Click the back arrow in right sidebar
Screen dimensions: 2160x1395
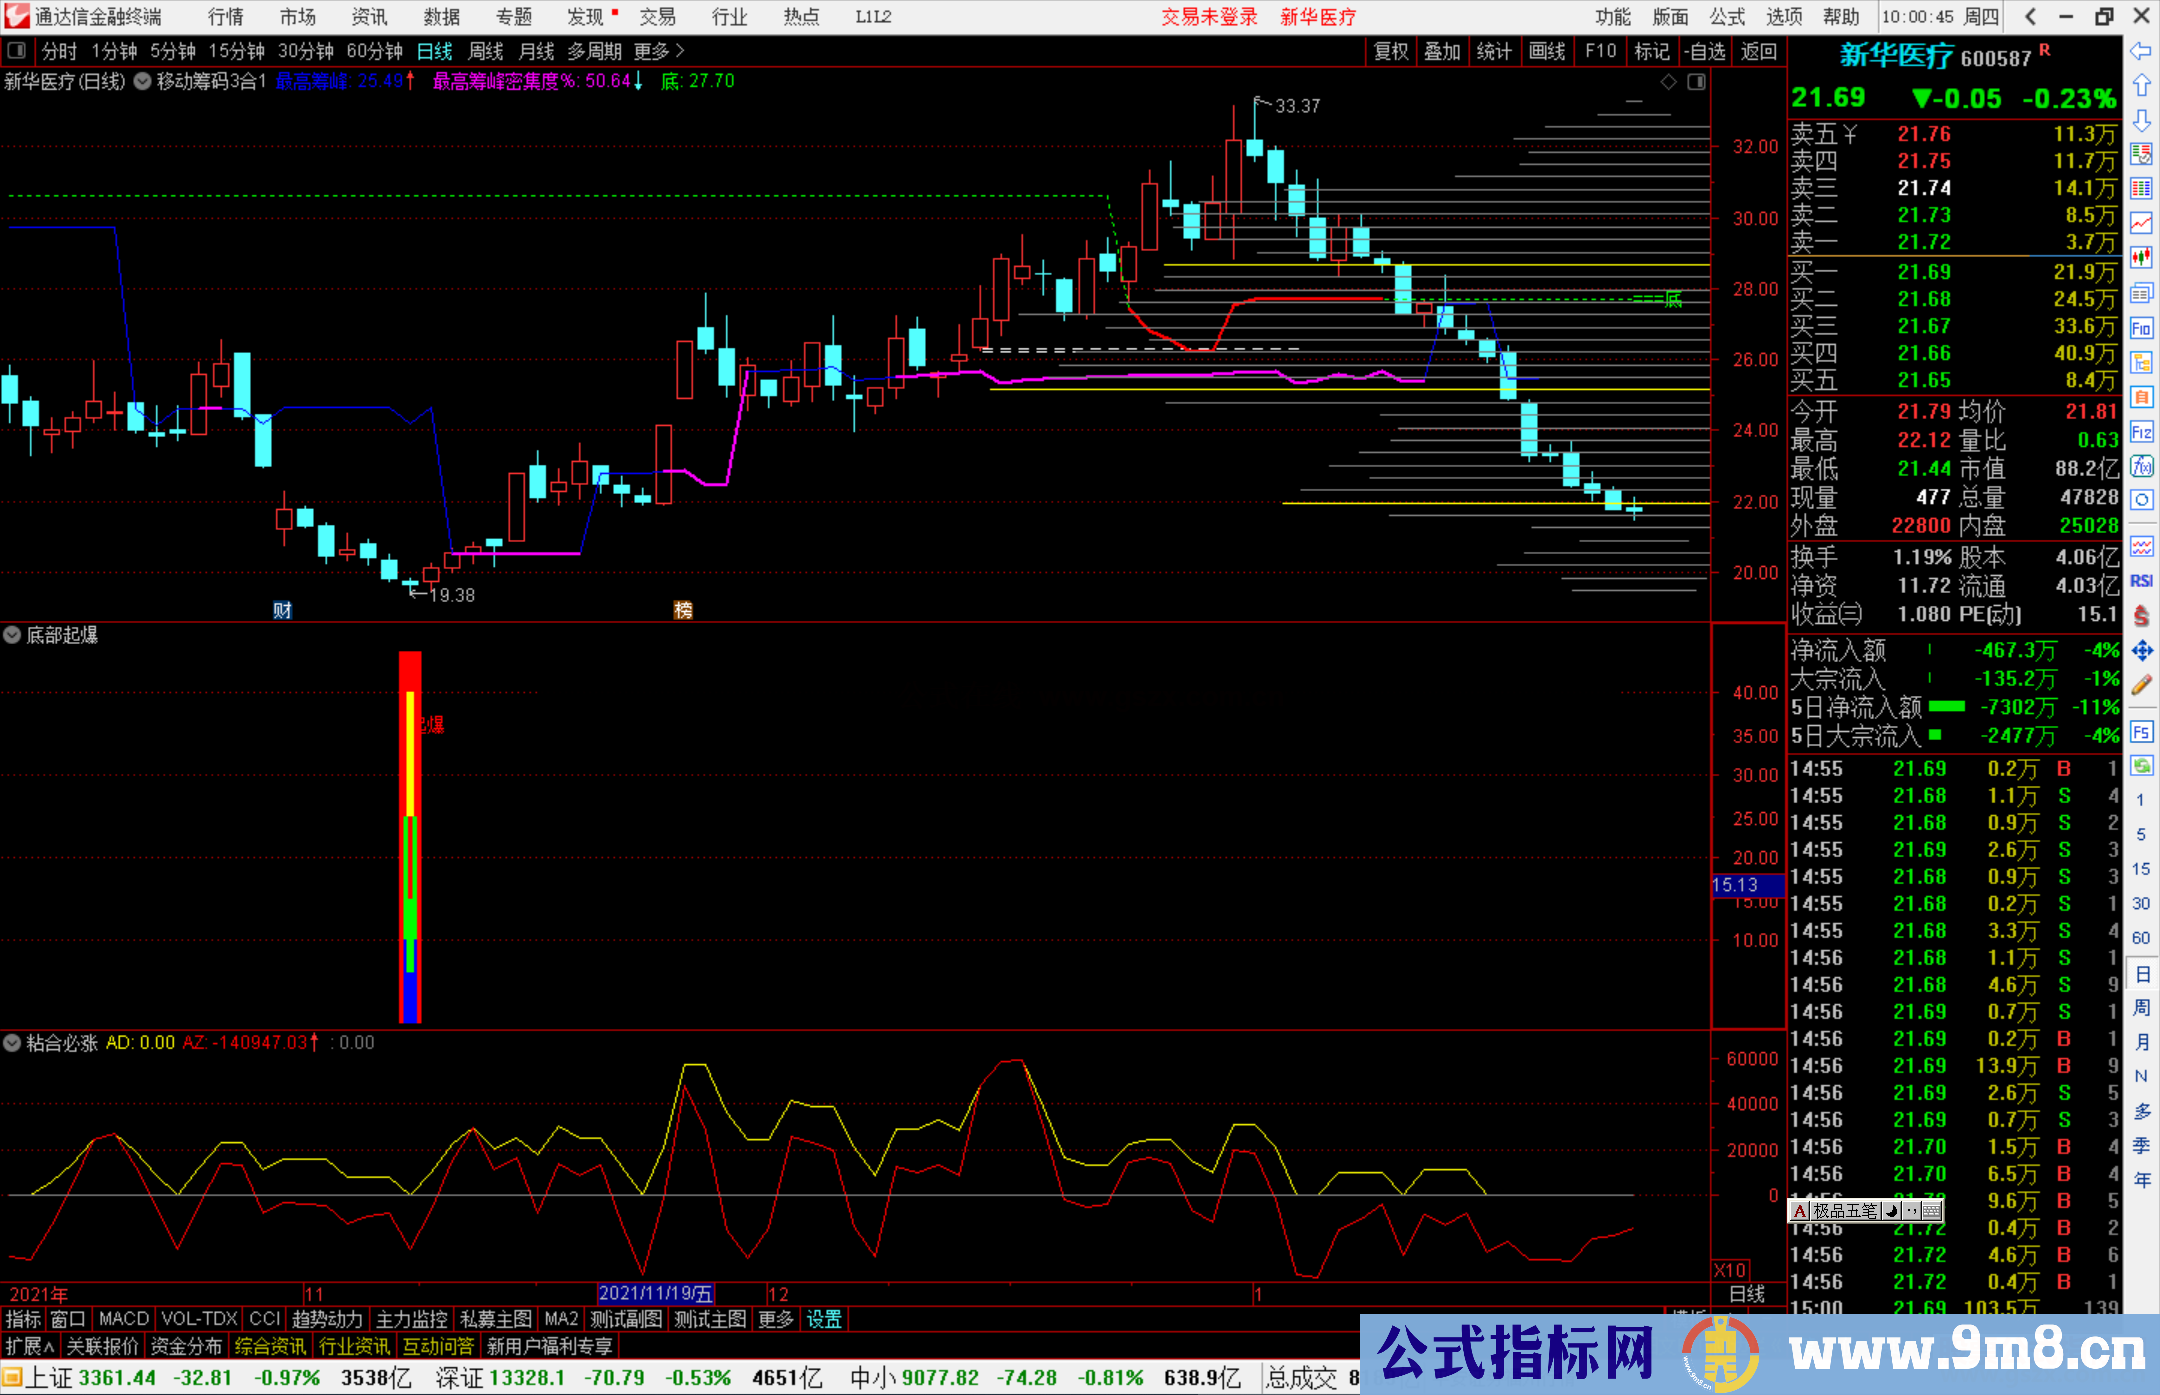point(2141,51)
